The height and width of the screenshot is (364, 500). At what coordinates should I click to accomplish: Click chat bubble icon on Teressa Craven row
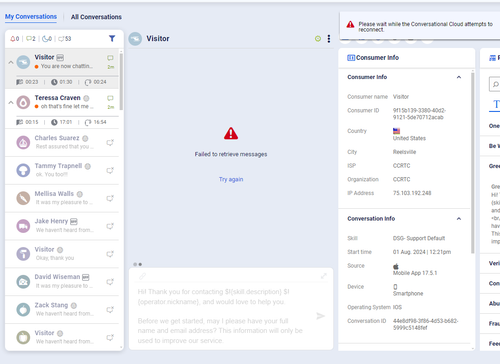[110, 98]
